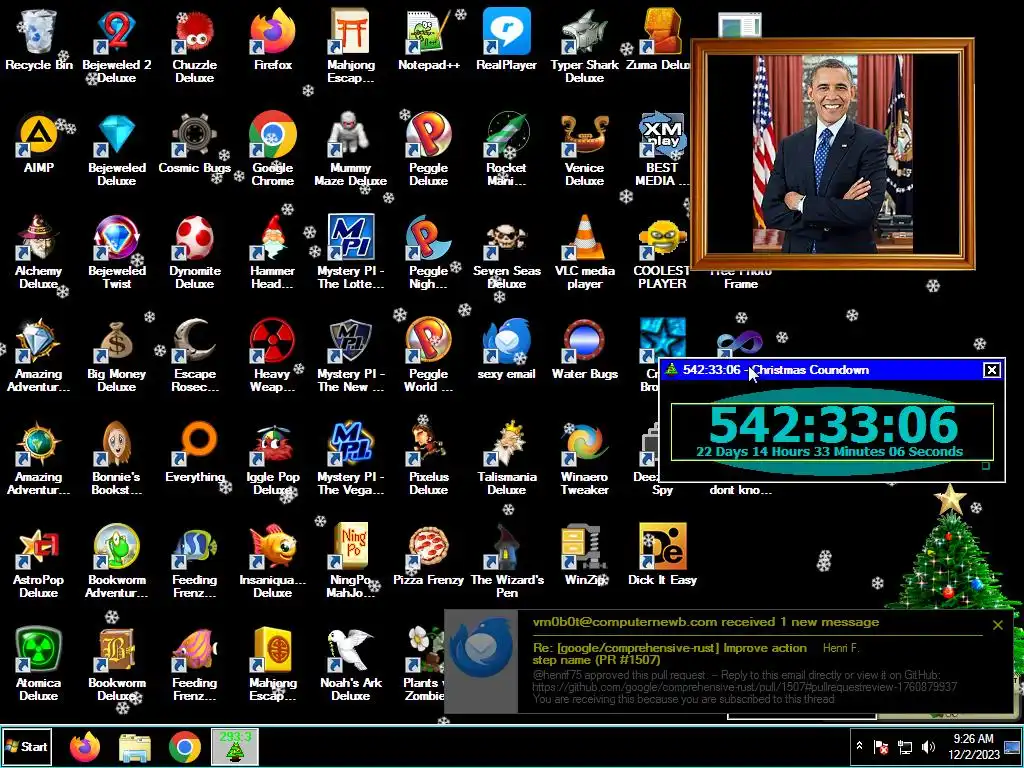Launch Dynomite Deluxe egg icon
1024x768 pixels.
point(195,251)
